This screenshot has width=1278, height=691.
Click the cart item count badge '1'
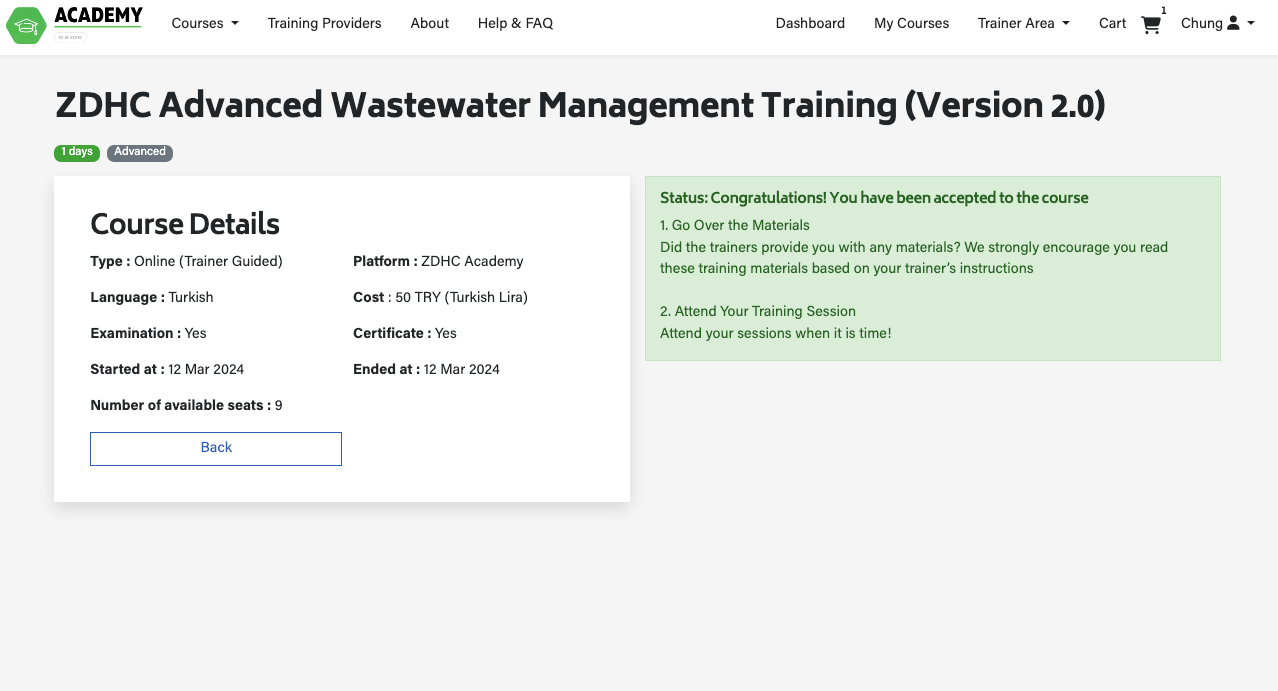(x=1163, y=11)
